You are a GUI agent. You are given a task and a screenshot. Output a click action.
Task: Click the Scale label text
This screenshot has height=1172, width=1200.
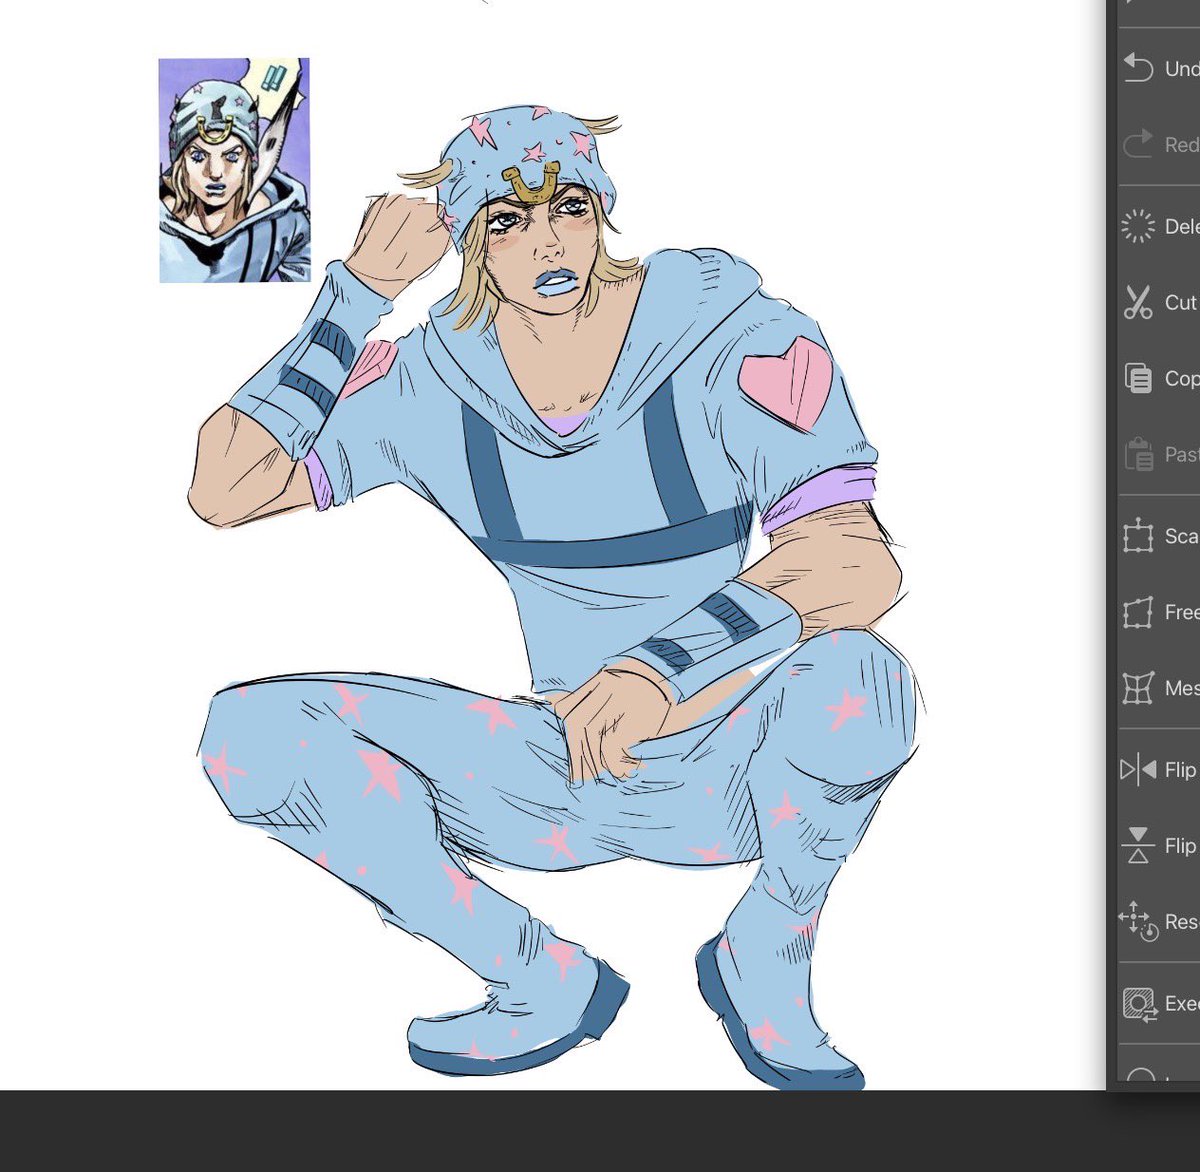coord(1182,536)
